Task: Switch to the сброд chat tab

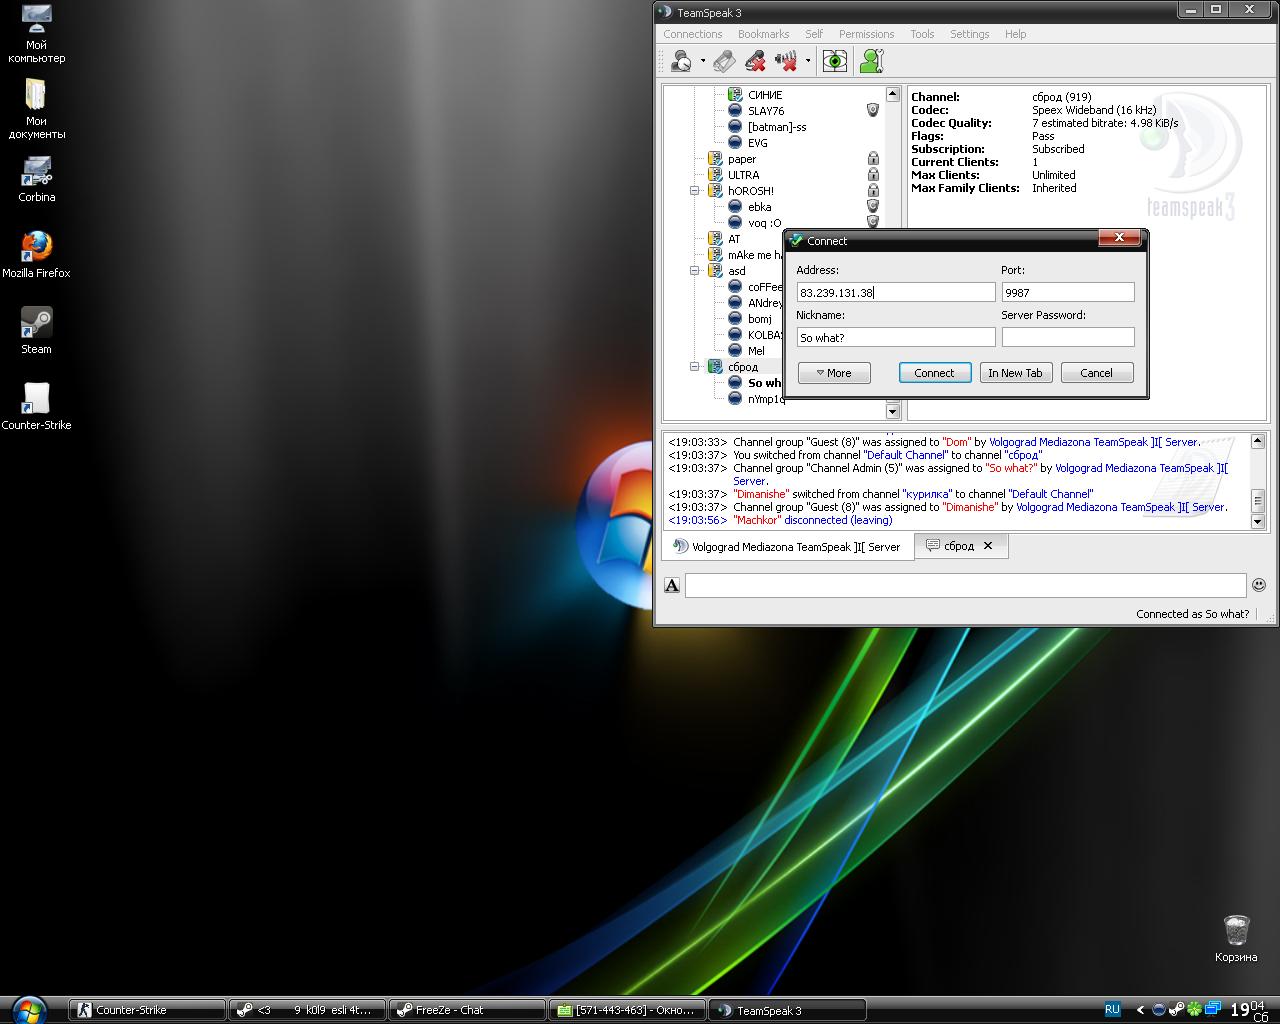Action: [958, 546]
